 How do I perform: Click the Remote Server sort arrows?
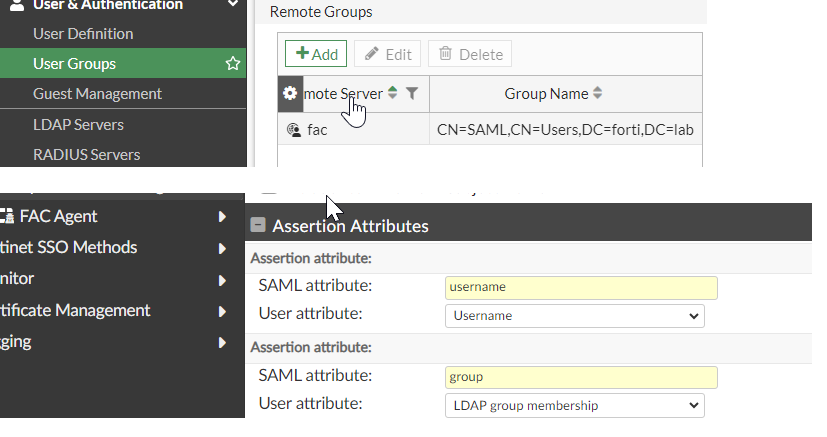pyautogui.click(x=393, y=93)
